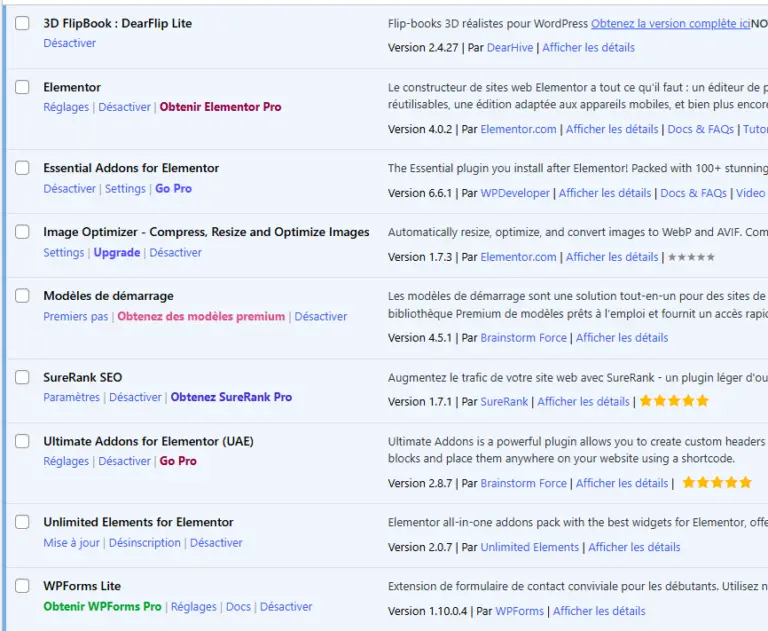Click the grey star rating for Image Optimizer
The image size is (768, 631).
pos(691,257)
